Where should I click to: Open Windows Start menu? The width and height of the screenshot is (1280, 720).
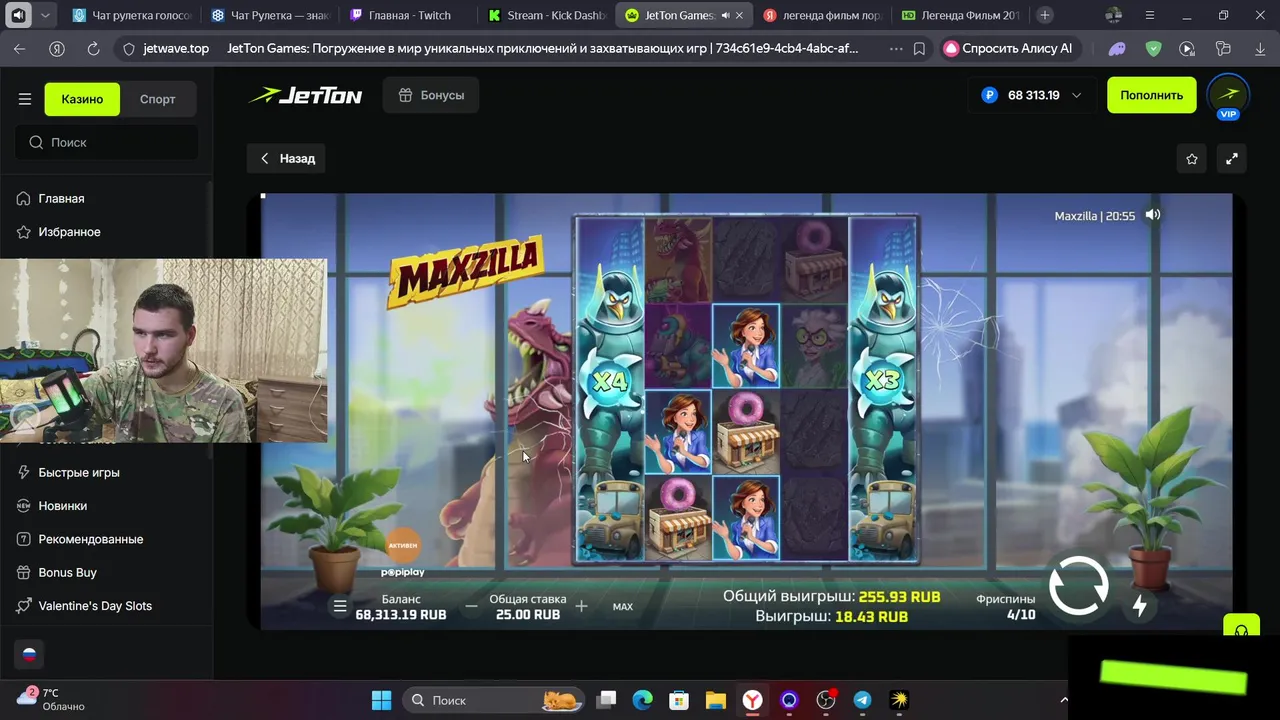381,700
